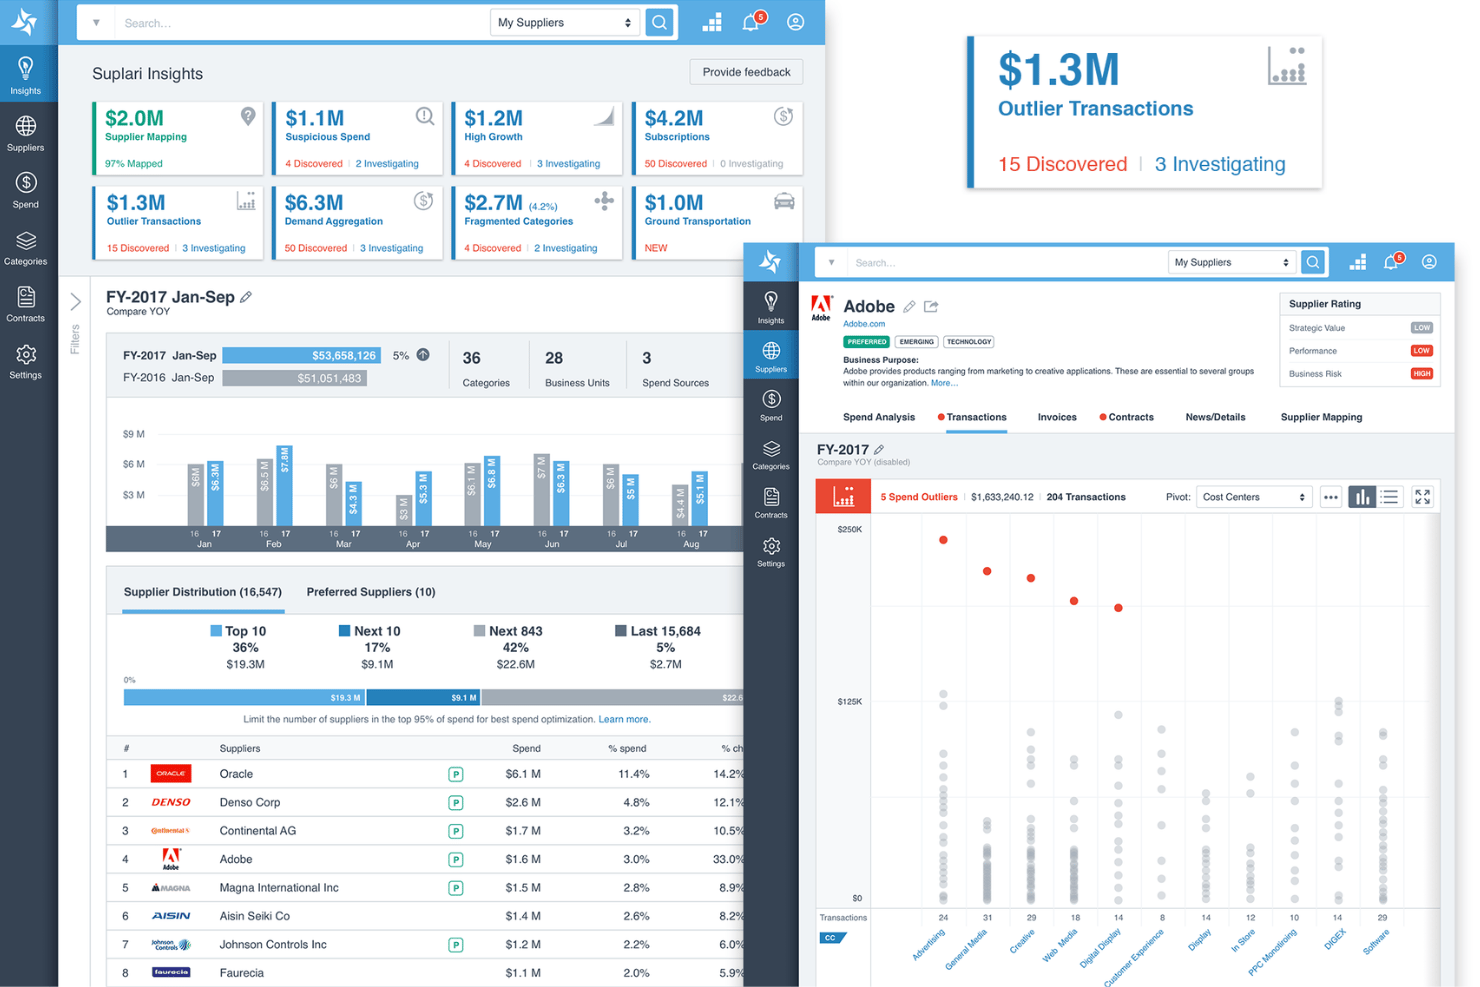Open Insights in the left window sidebar
This screenshot has width=1480, height=987.
point(26,75)
